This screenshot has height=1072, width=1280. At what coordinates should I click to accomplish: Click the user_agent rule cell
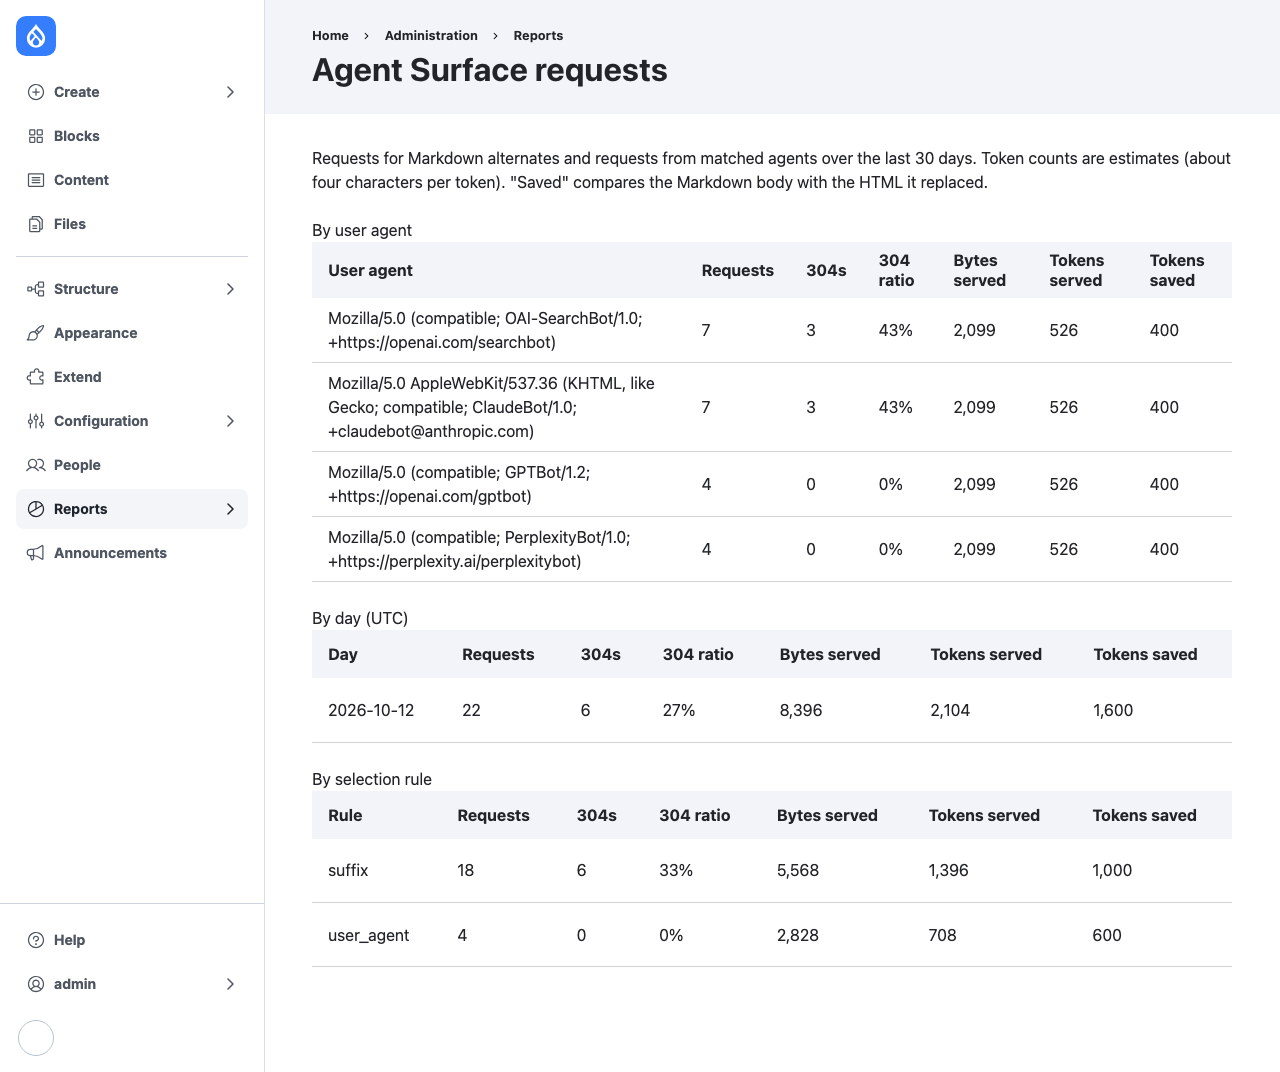pyautogui.click(x=368, y=935)
